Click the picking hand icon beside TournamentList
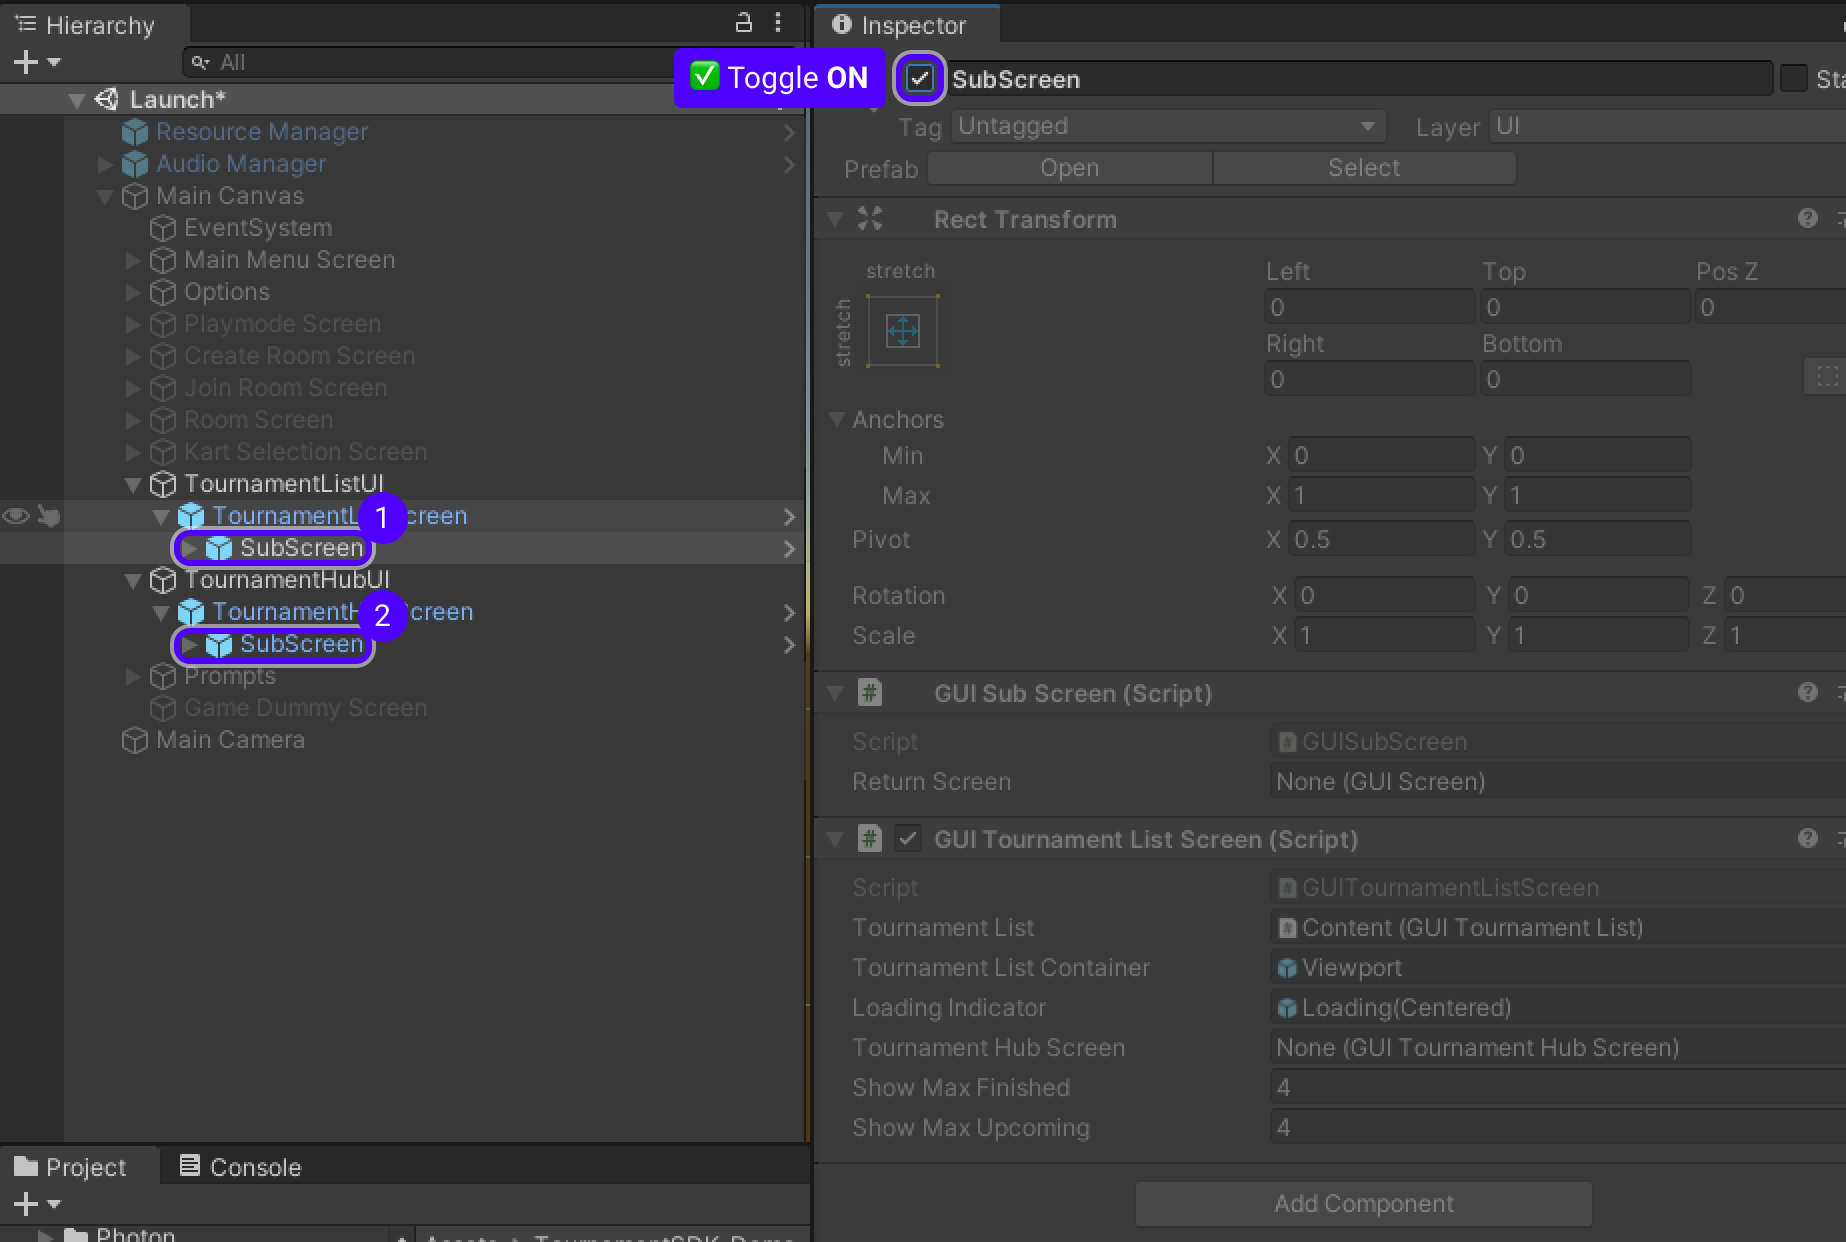 [x=48, y=516]
